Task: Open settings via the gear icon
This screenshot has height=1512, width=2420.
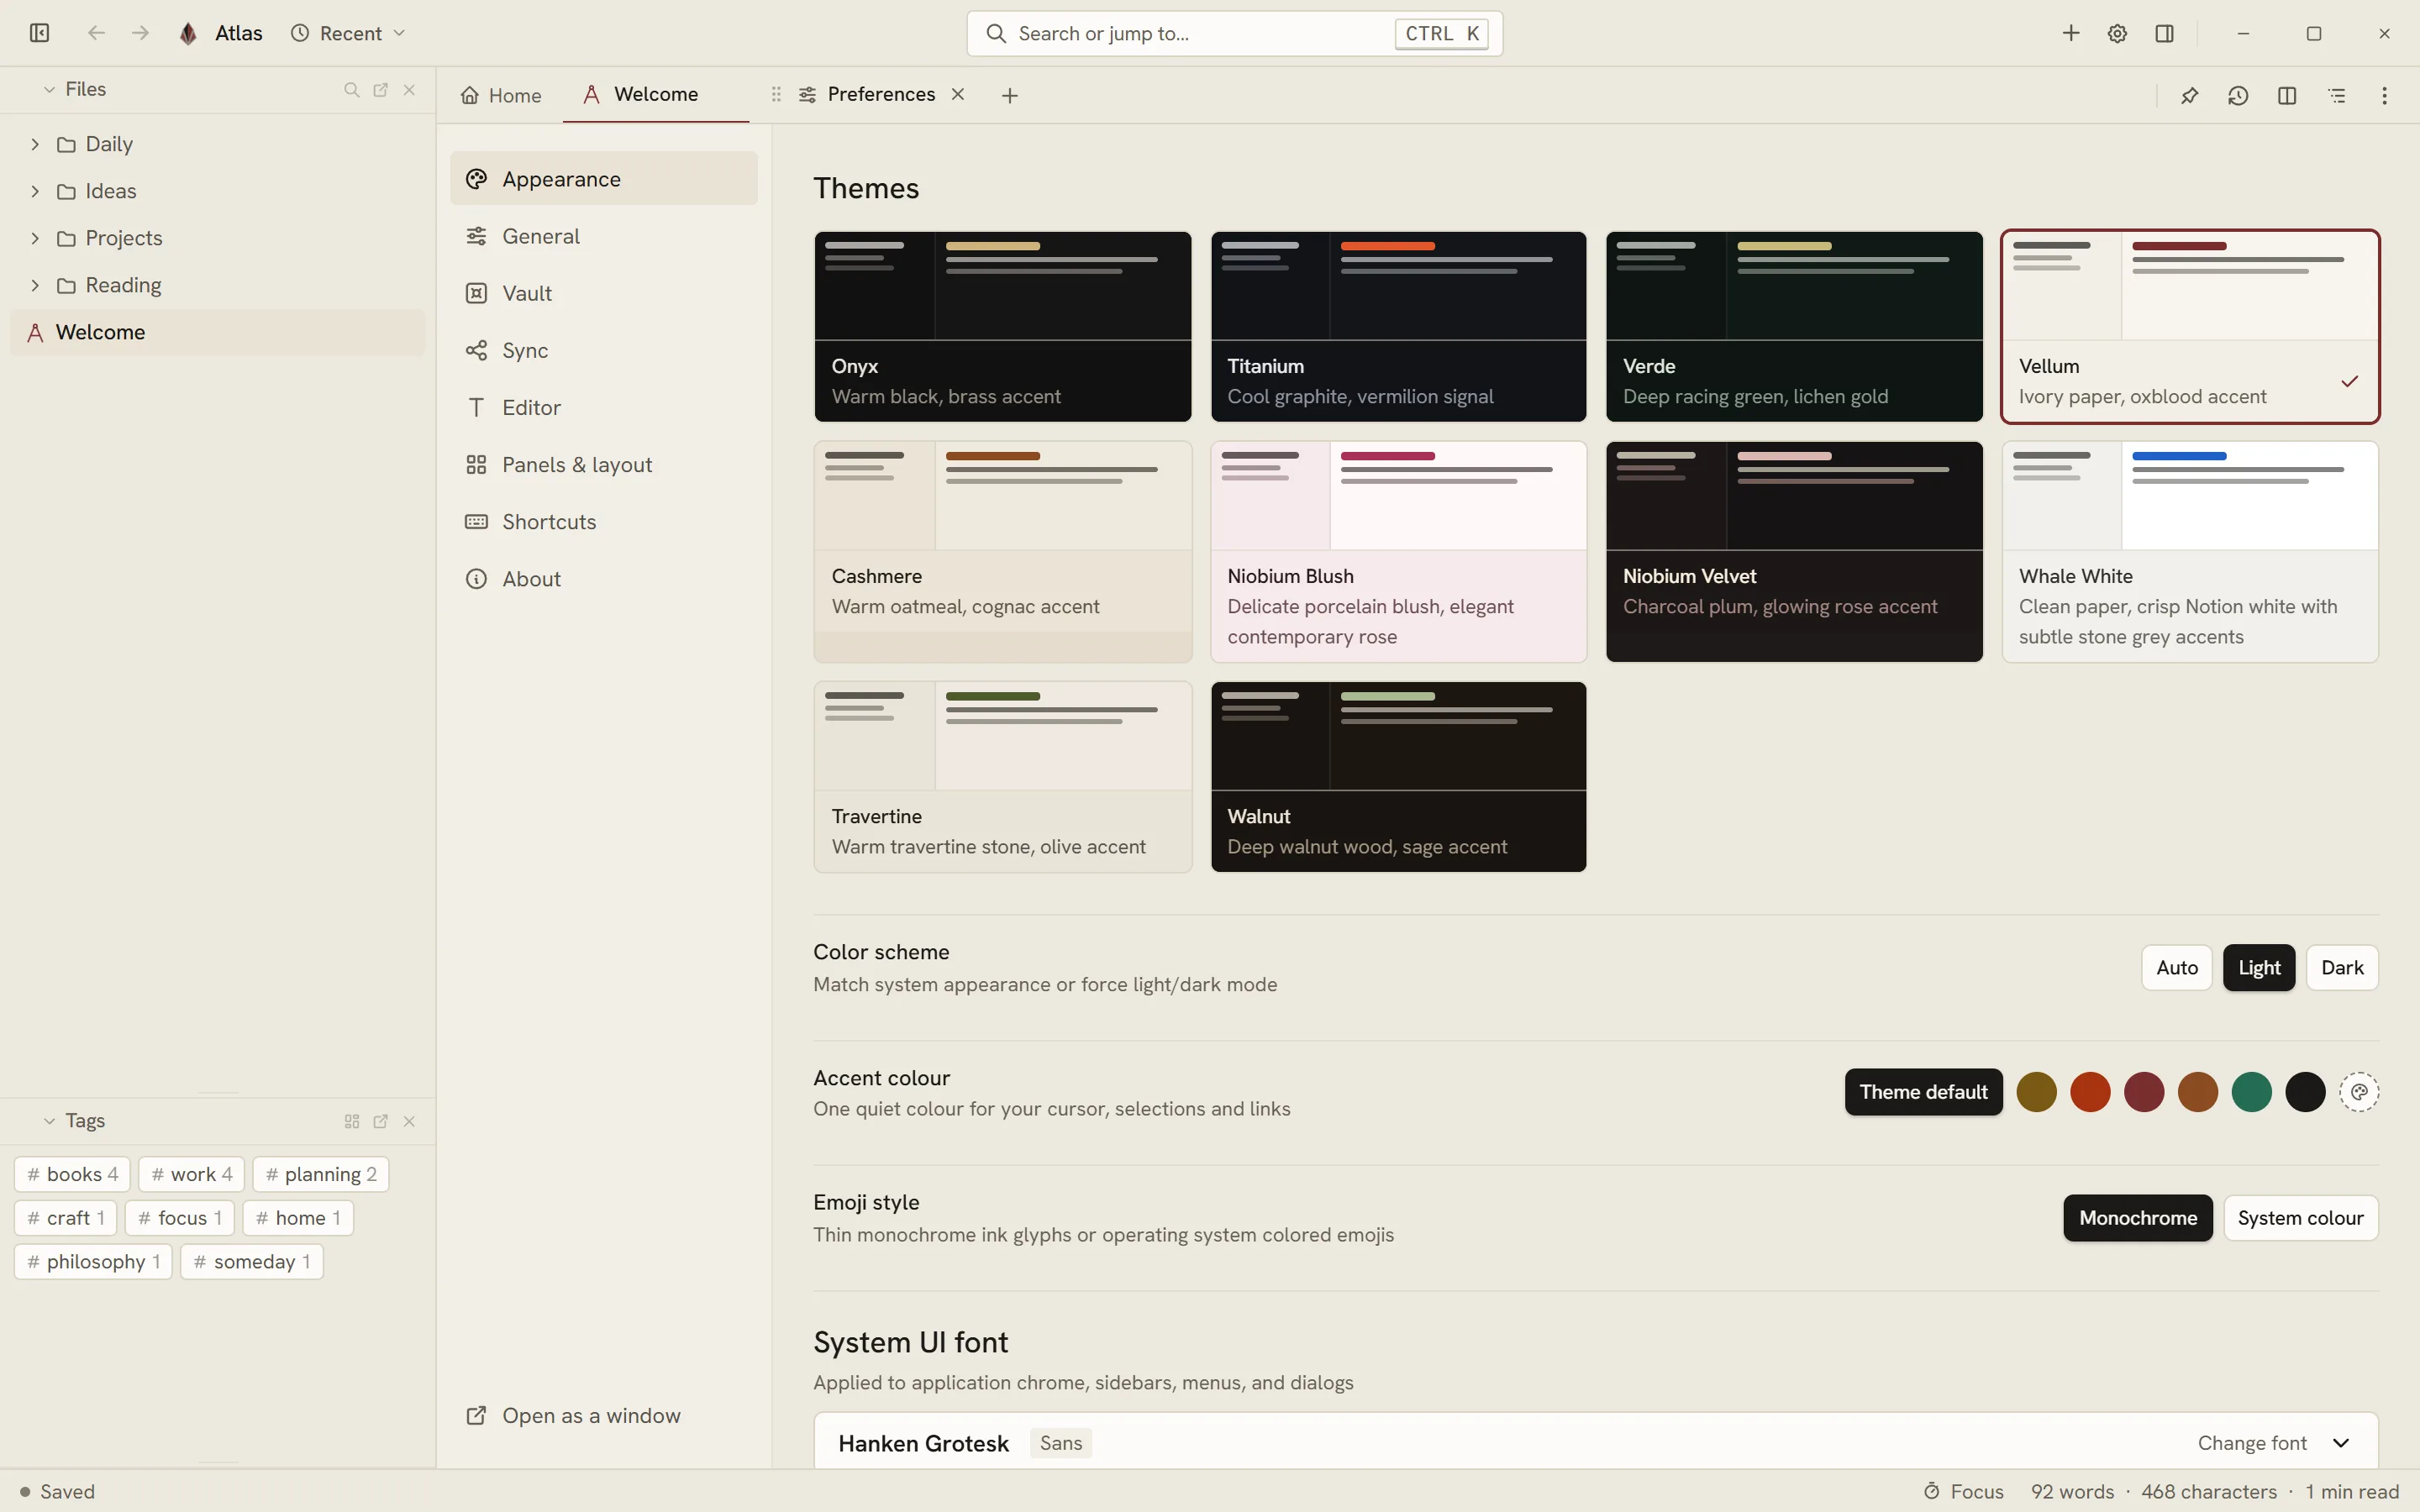Action: 2117,33
